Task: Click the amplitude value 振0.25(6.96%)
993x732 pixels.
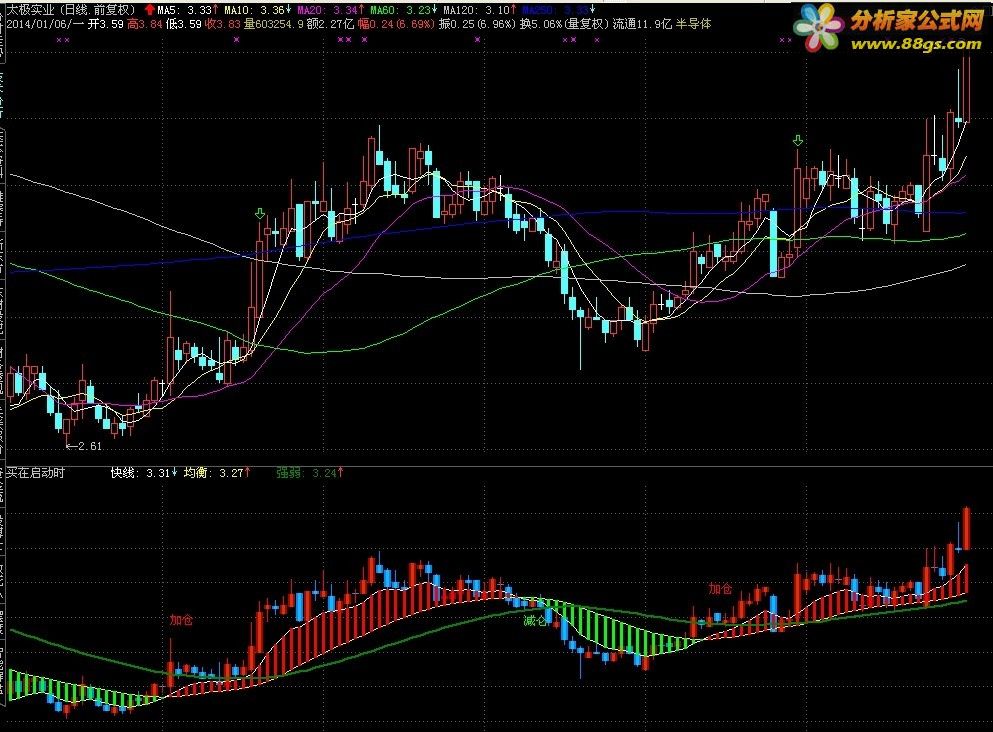Action: [x=478, y=24]
